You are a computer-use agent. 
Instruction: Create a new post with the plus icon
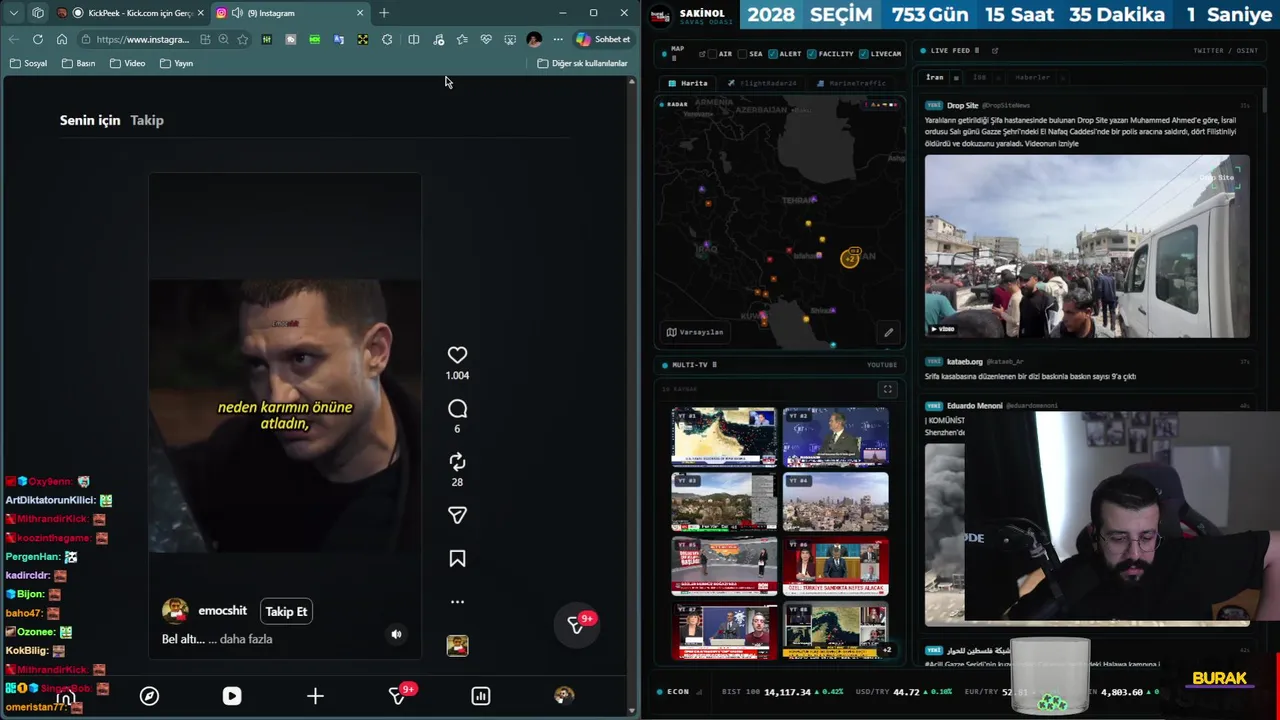click(x=315, y=696)
